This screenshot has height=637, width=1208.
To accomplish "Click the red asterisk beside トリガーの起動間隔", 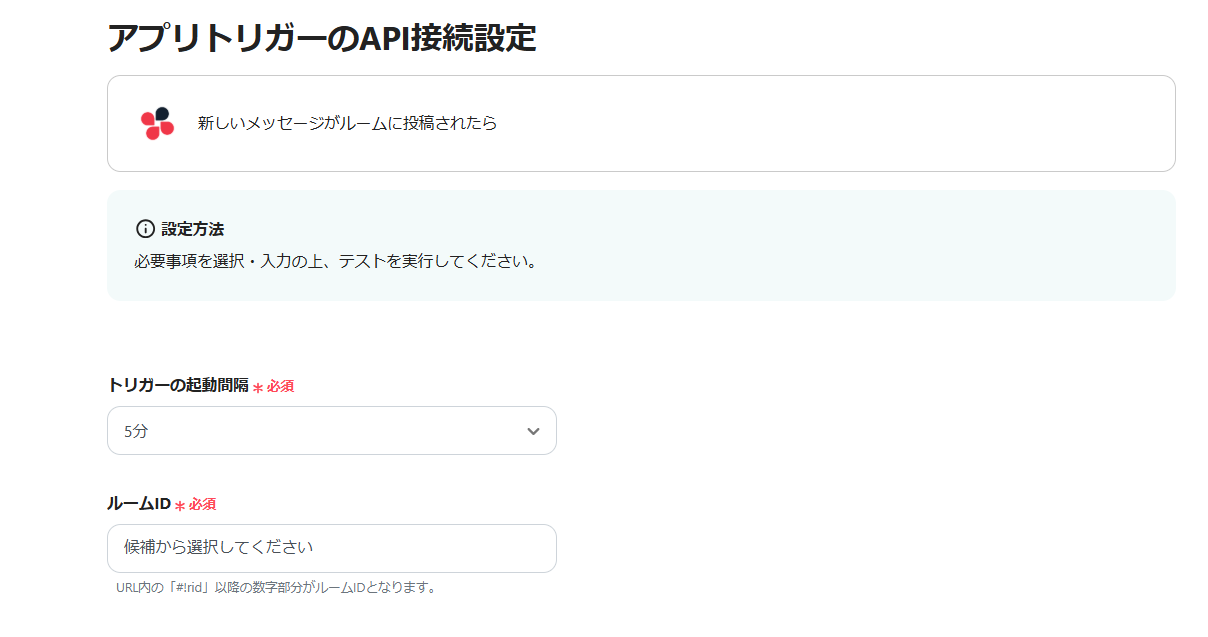I will 258,387.
